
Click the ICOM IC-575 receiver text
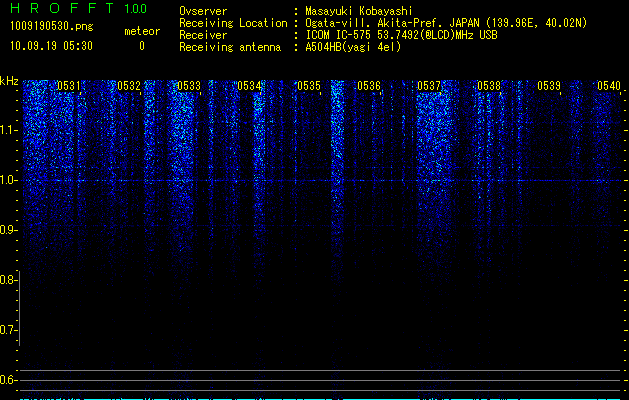401,35
